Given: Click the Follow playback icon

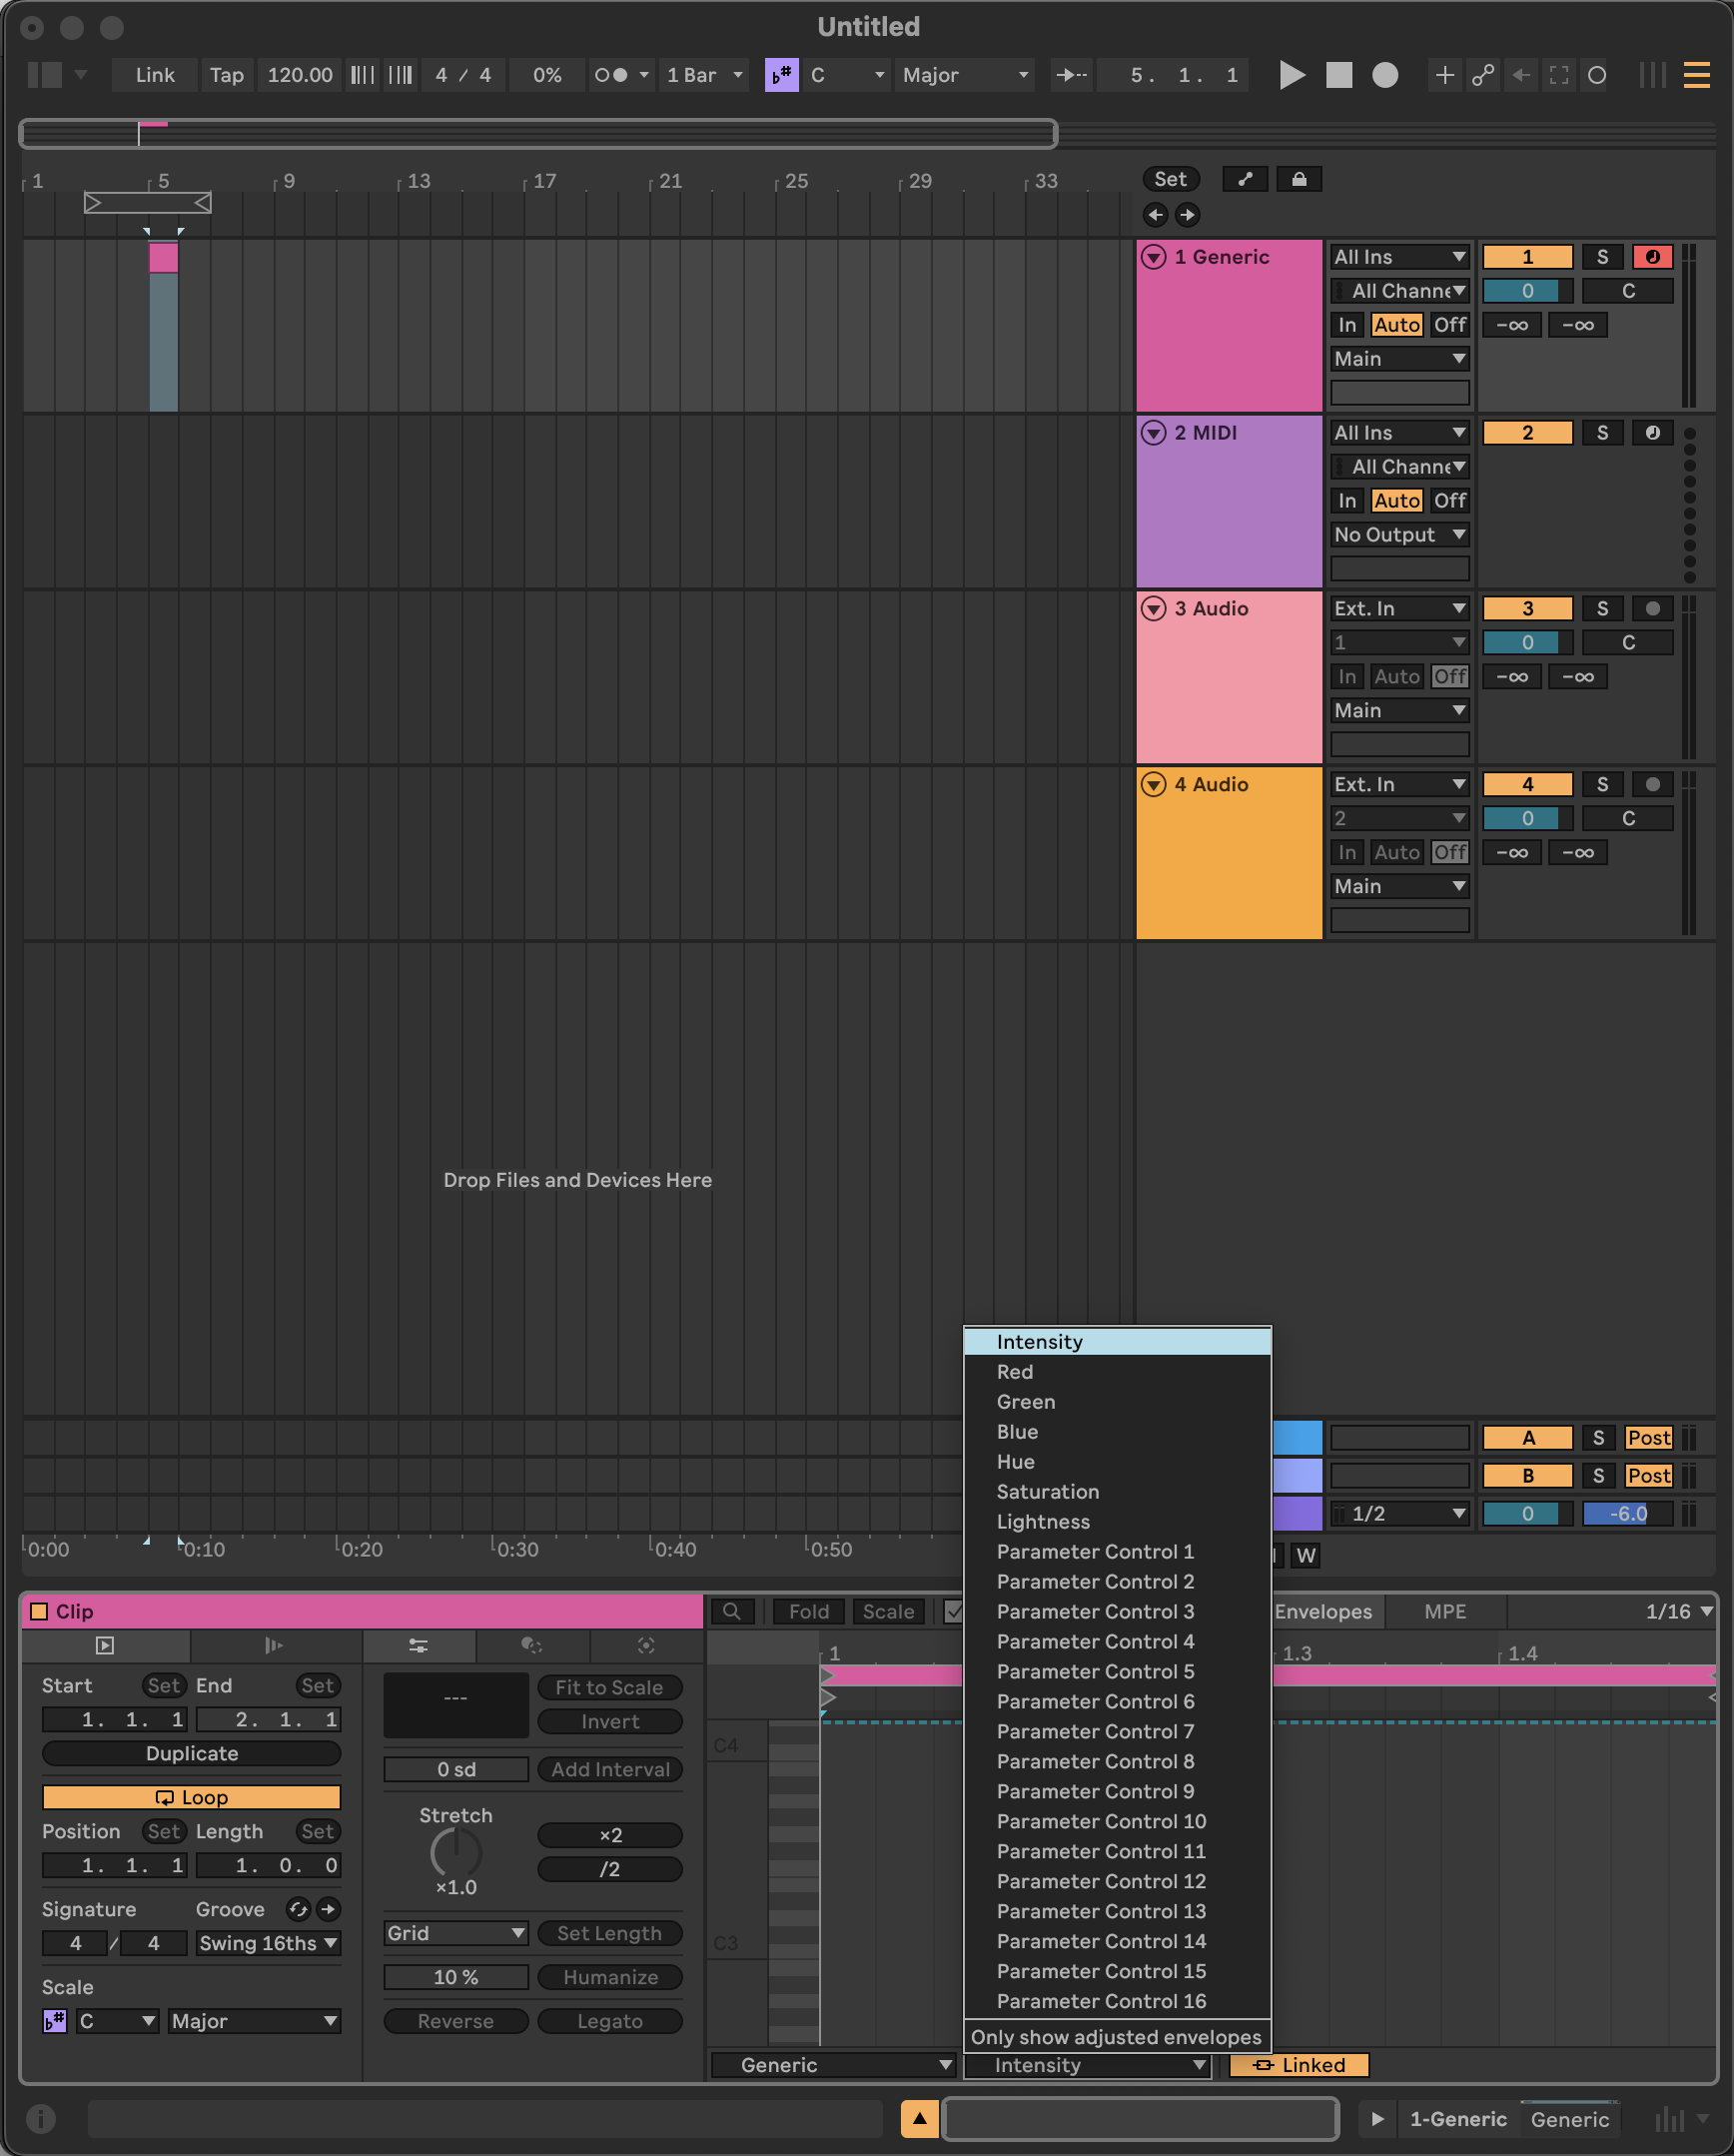Looking at the screenshot, I should pos(1071,75).
